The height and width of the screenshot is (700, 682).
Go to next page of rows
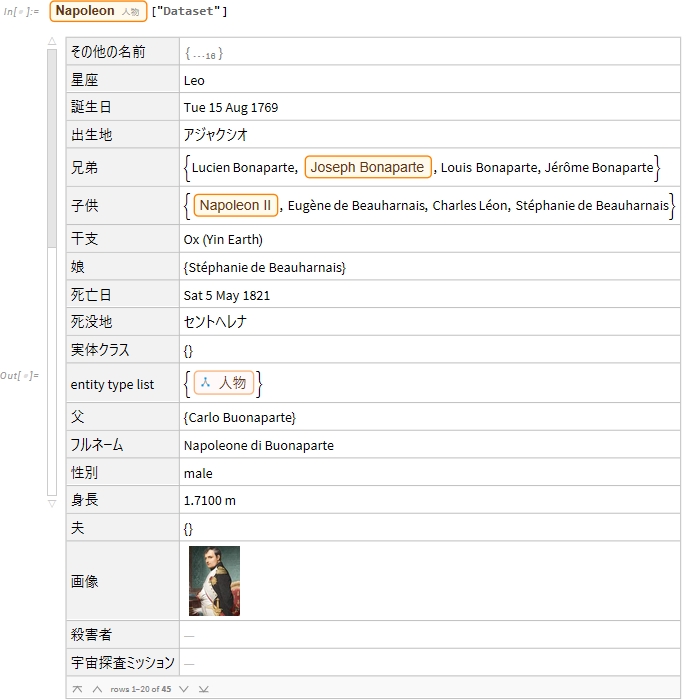click(x=185, y=689)
